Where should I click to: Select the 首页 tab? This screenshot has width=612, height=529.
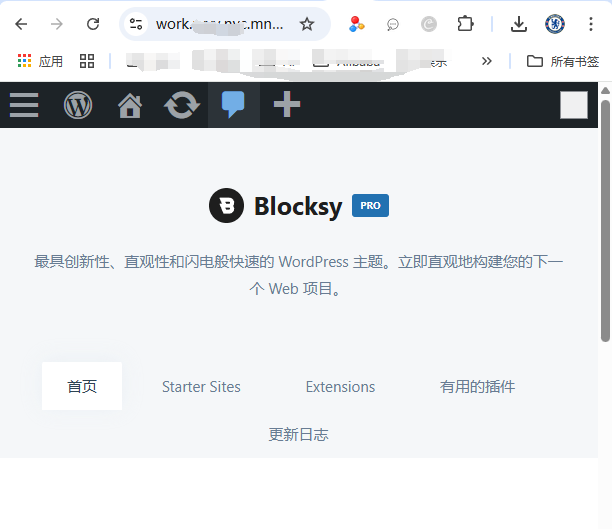coord(82,386)
